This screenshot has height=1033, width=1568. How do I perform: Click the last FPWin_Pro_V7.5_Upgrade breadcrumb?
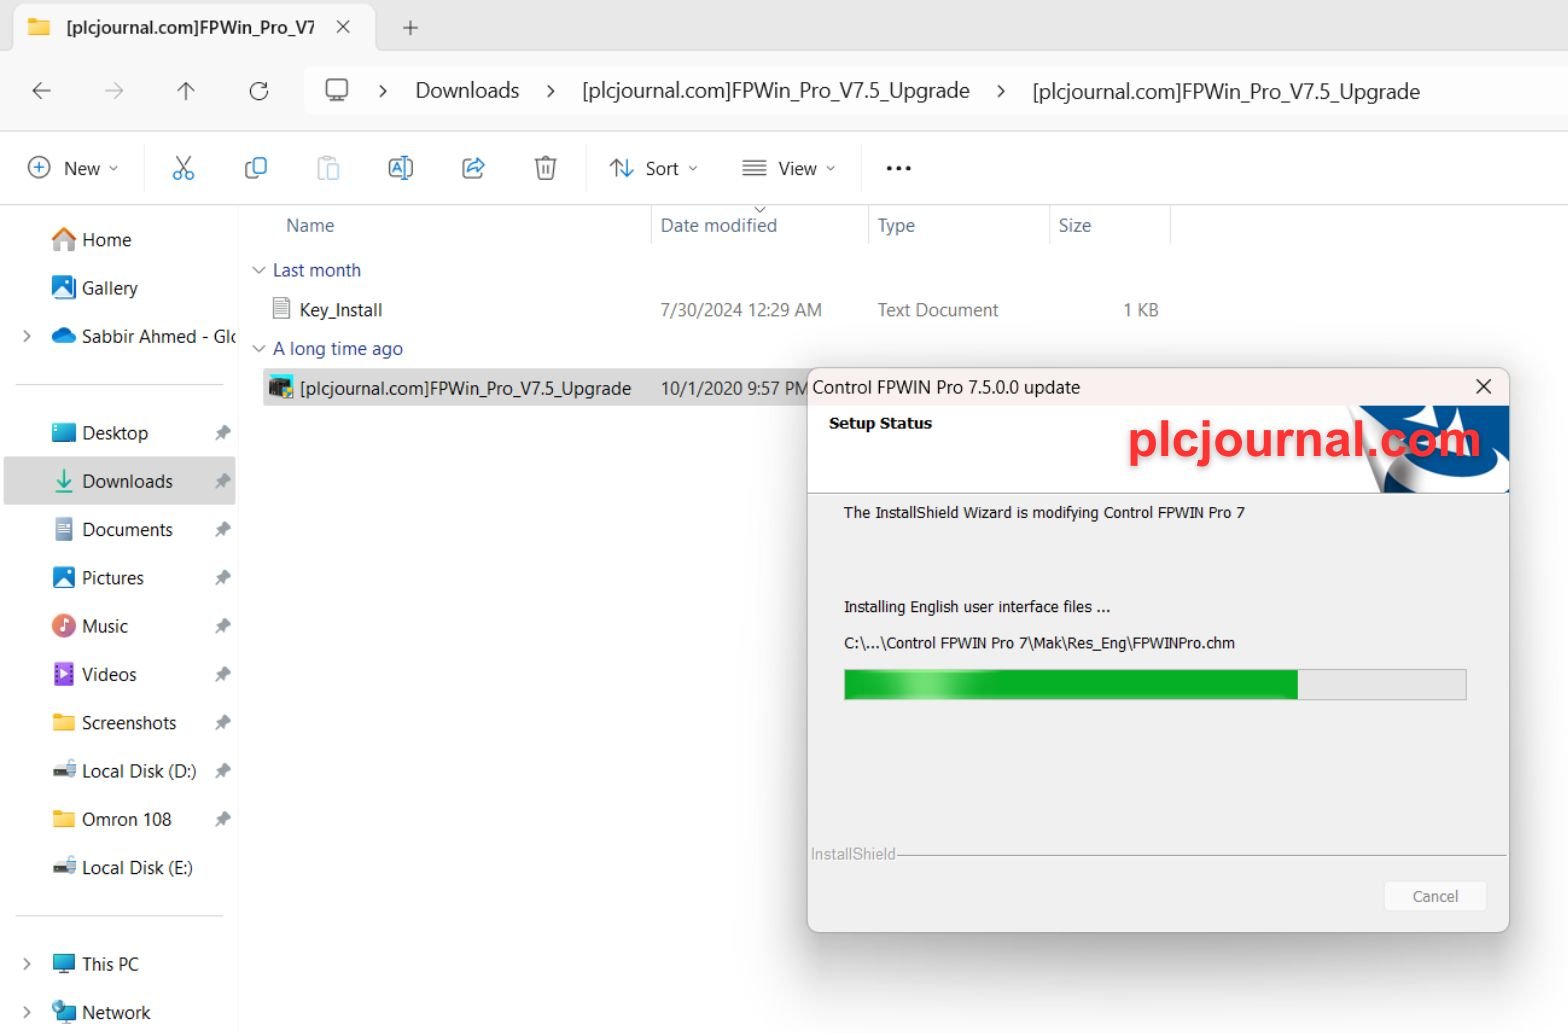click(x=1226, y=92)
